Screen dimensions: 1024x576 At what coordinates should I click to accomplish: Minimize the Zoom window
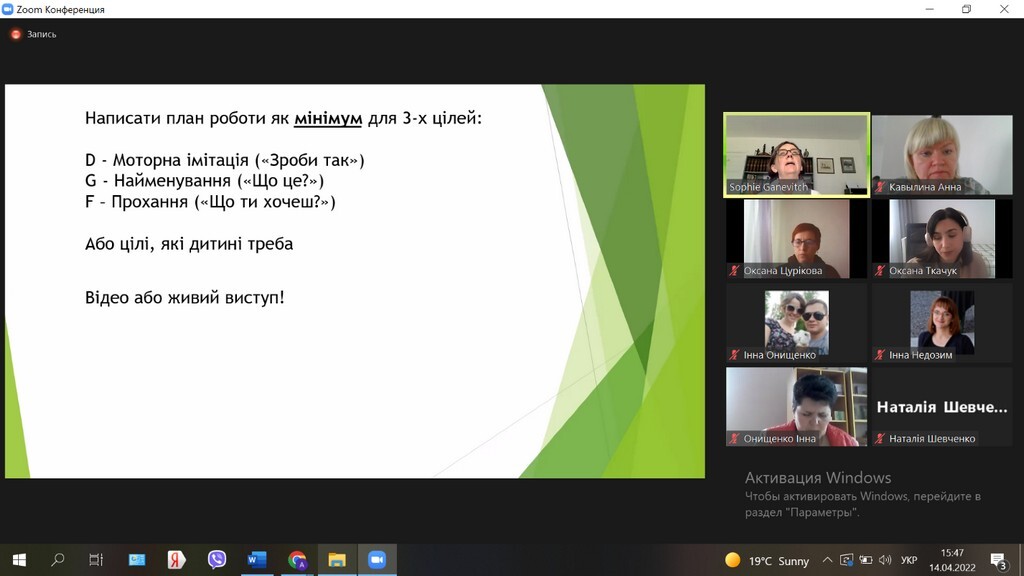point(929,9)
